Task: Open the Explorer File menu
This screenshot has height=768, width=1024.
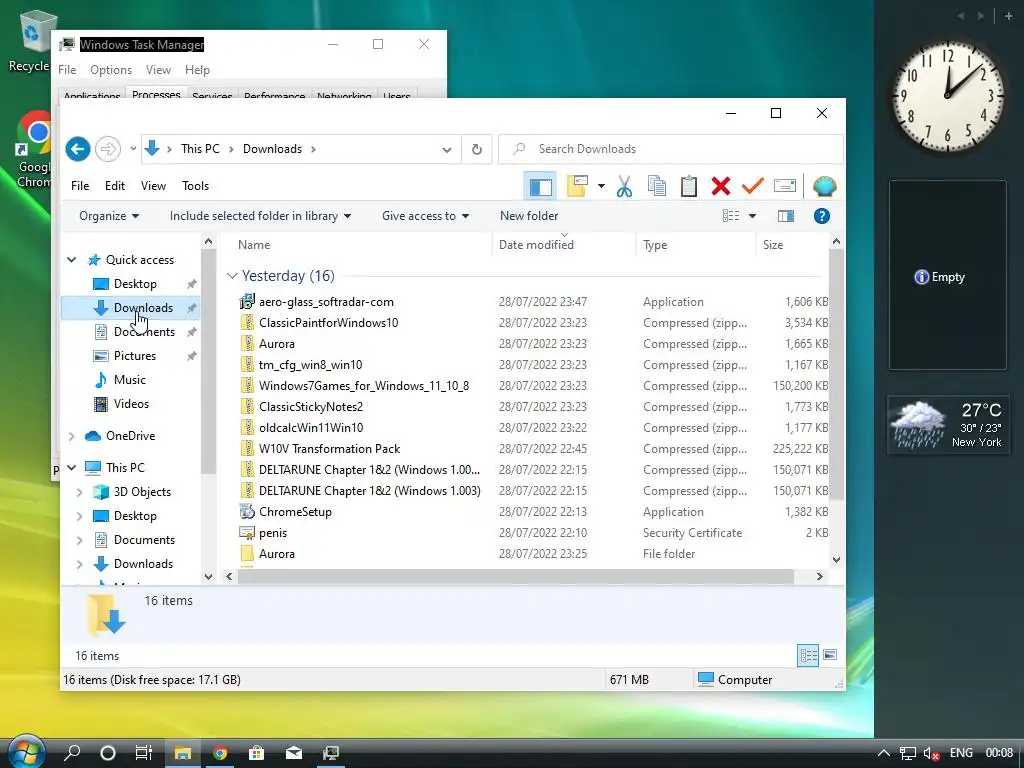Action: [80, 186]
